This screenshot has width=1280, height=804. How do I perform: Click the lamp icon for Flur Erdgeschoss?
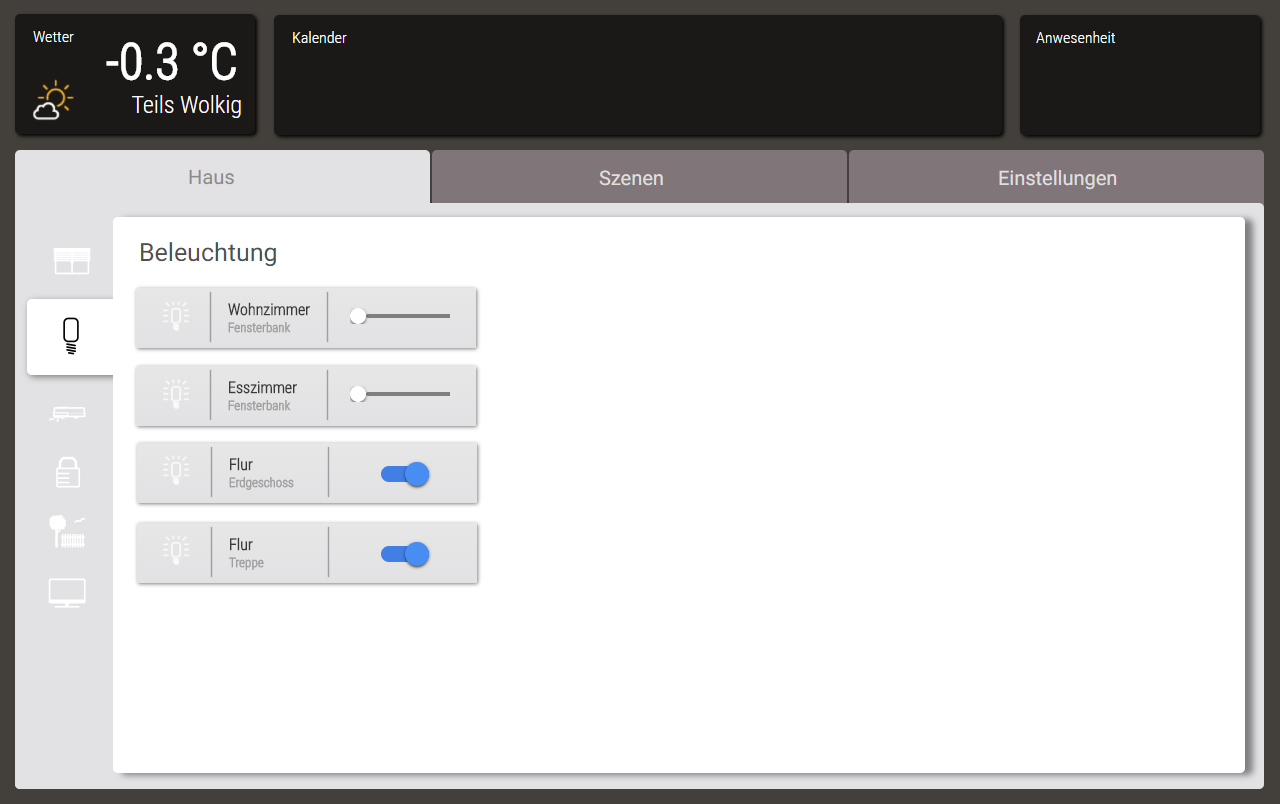[176, 472]
